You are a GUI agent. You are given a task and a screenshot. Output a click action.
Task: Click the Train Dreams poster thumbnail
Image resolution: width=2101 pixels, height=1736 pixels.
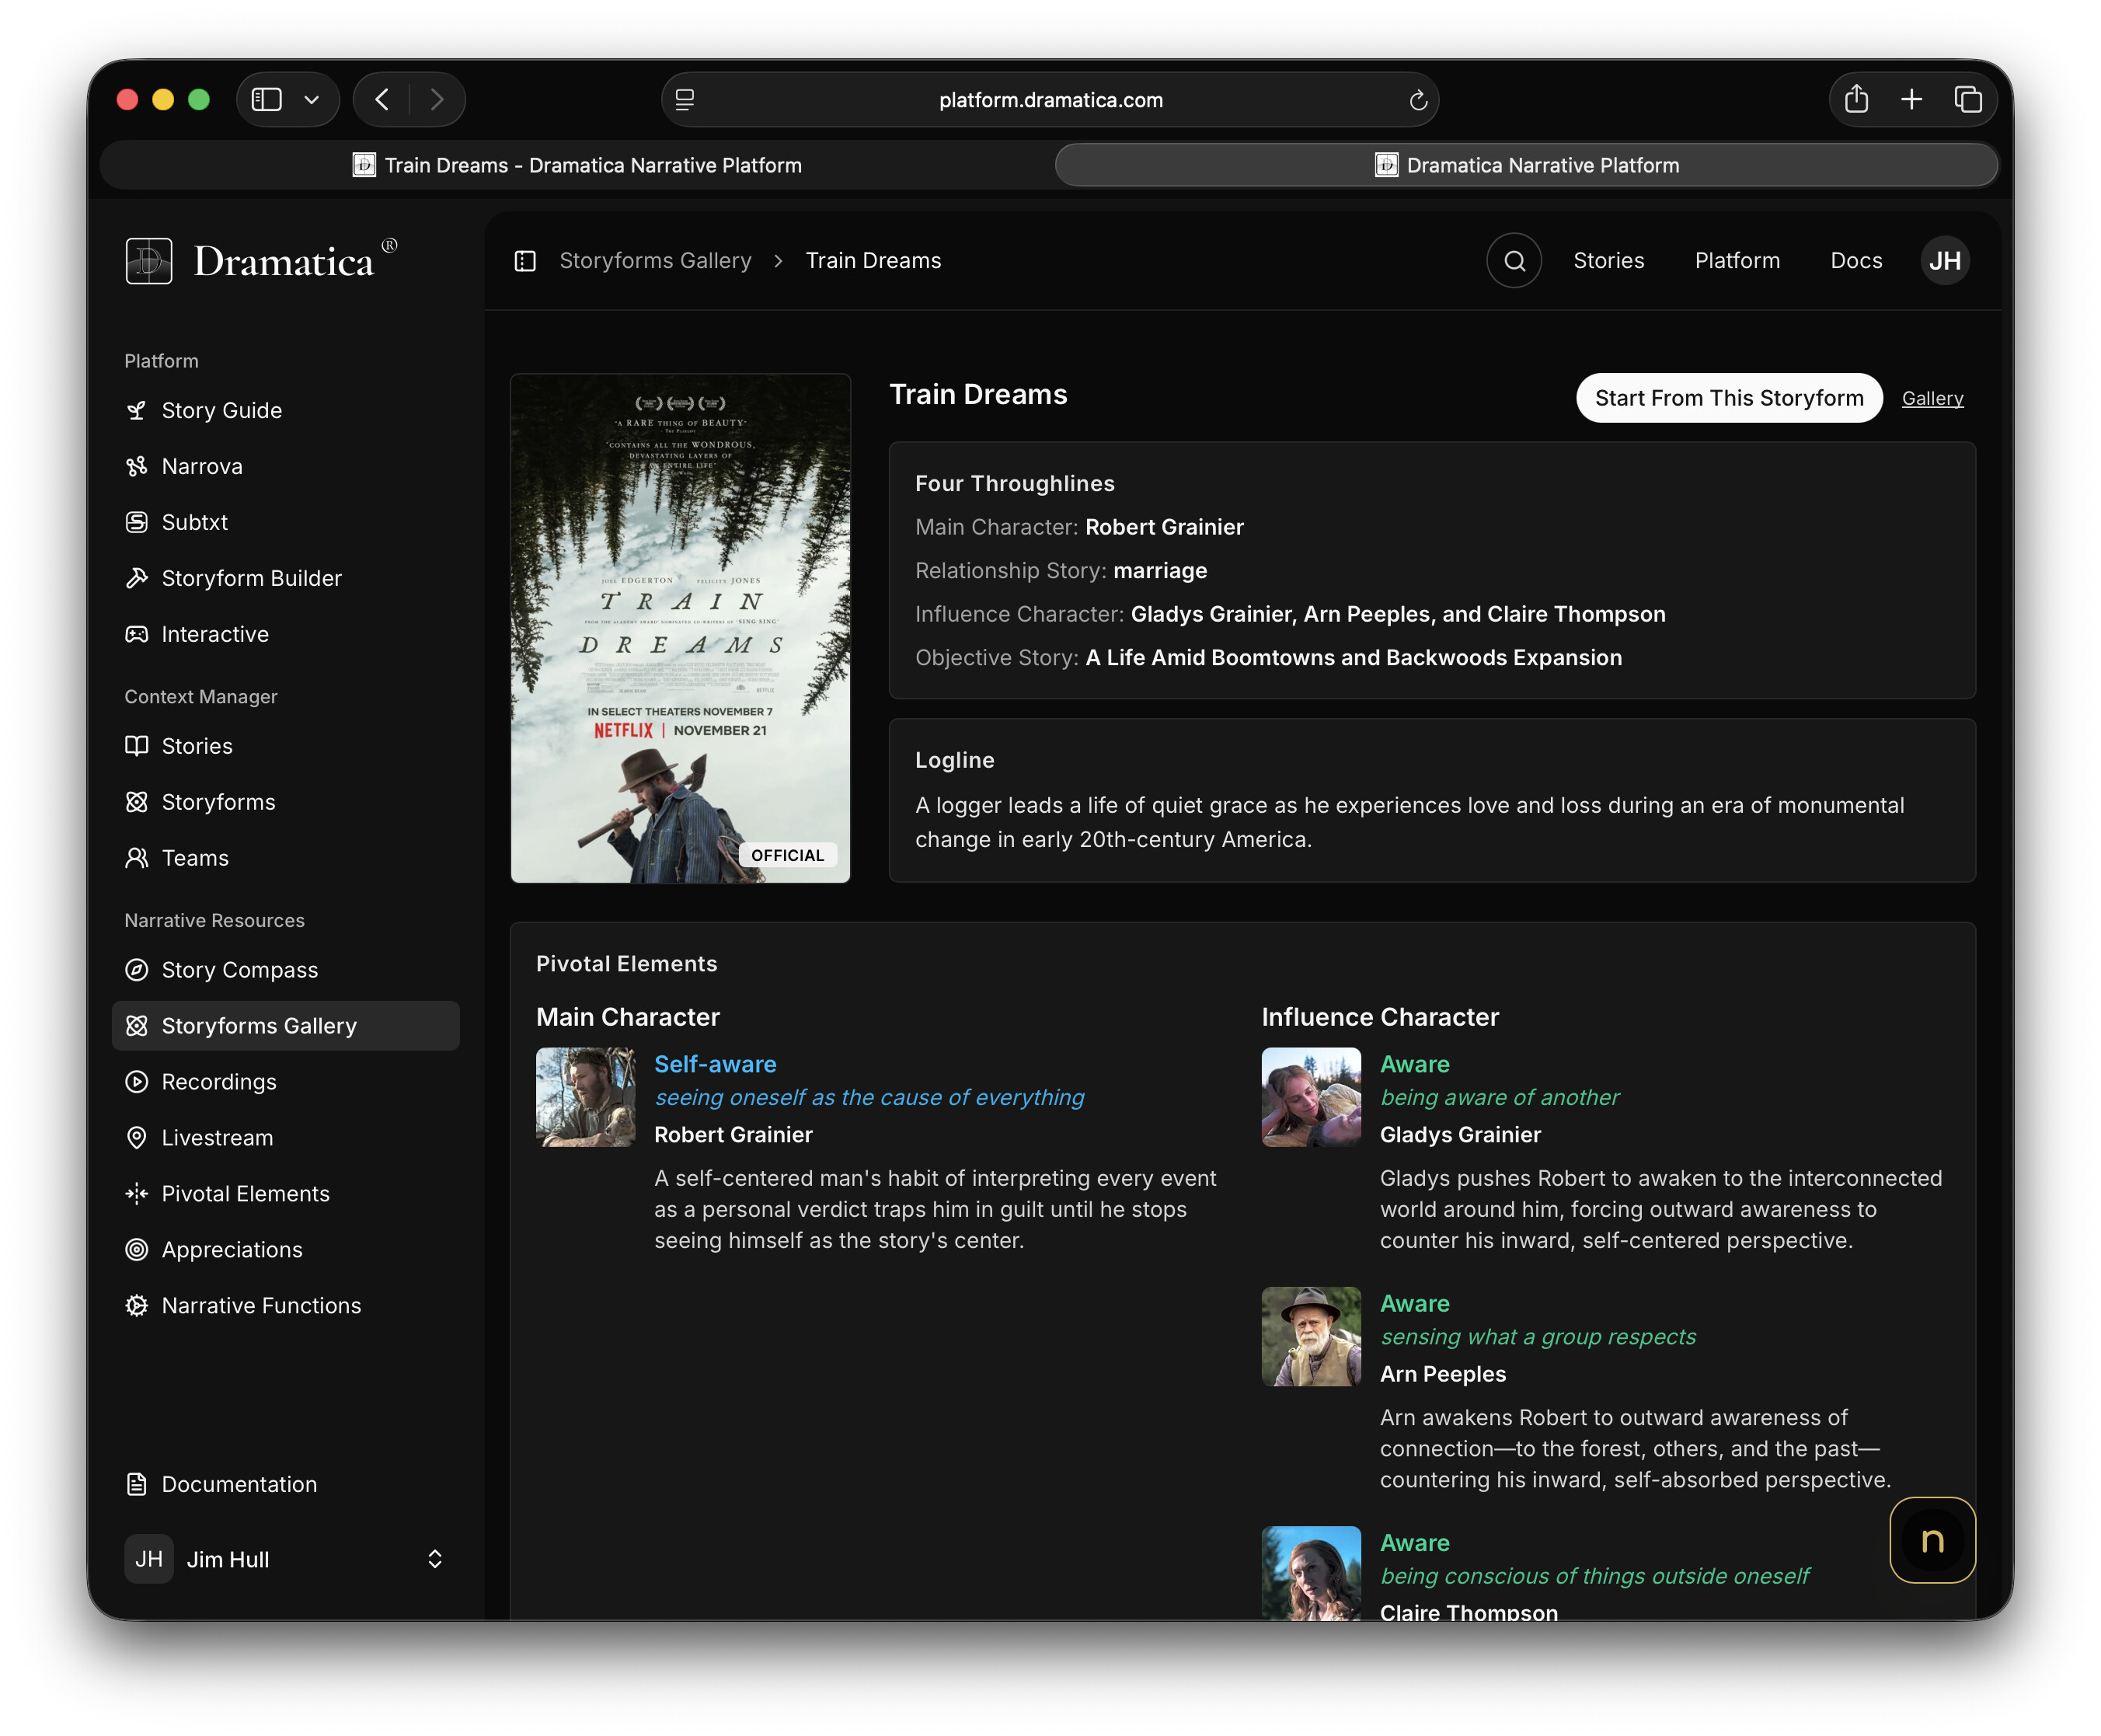[x=680, y=628]
